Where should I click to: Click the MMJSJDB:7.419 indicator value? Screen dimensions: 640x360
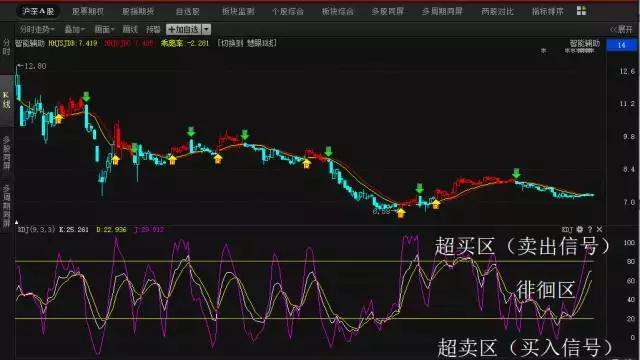[x=73, y=43]
